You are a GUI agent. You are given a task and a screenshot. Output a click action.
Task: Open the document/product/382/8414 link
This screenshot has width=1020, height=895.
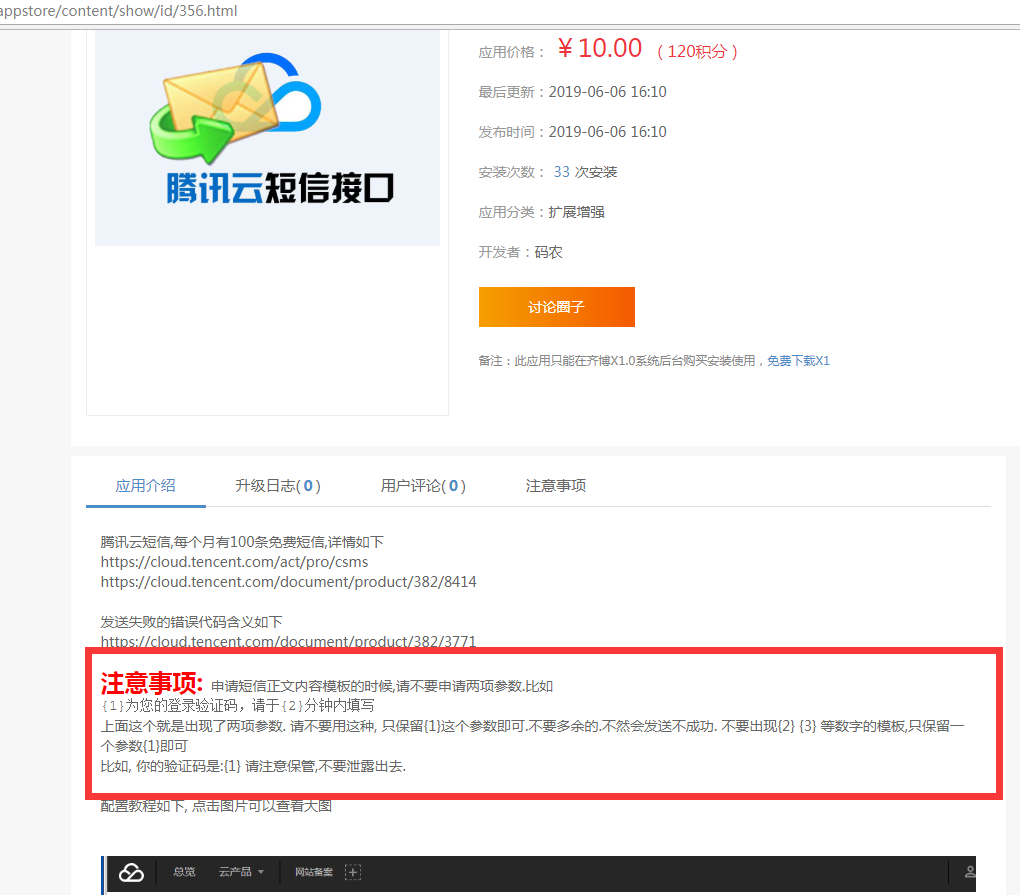click(288, 582)
